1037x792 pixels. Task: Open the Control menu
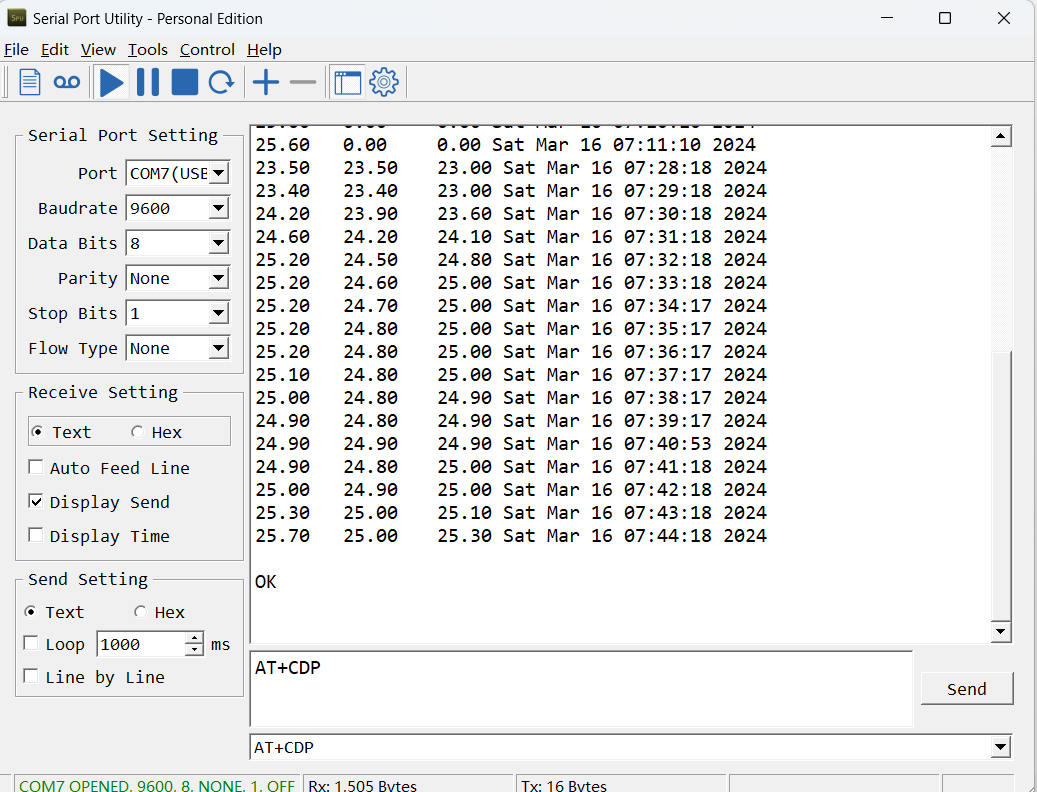pyautogui.click(x=207, y=50)
